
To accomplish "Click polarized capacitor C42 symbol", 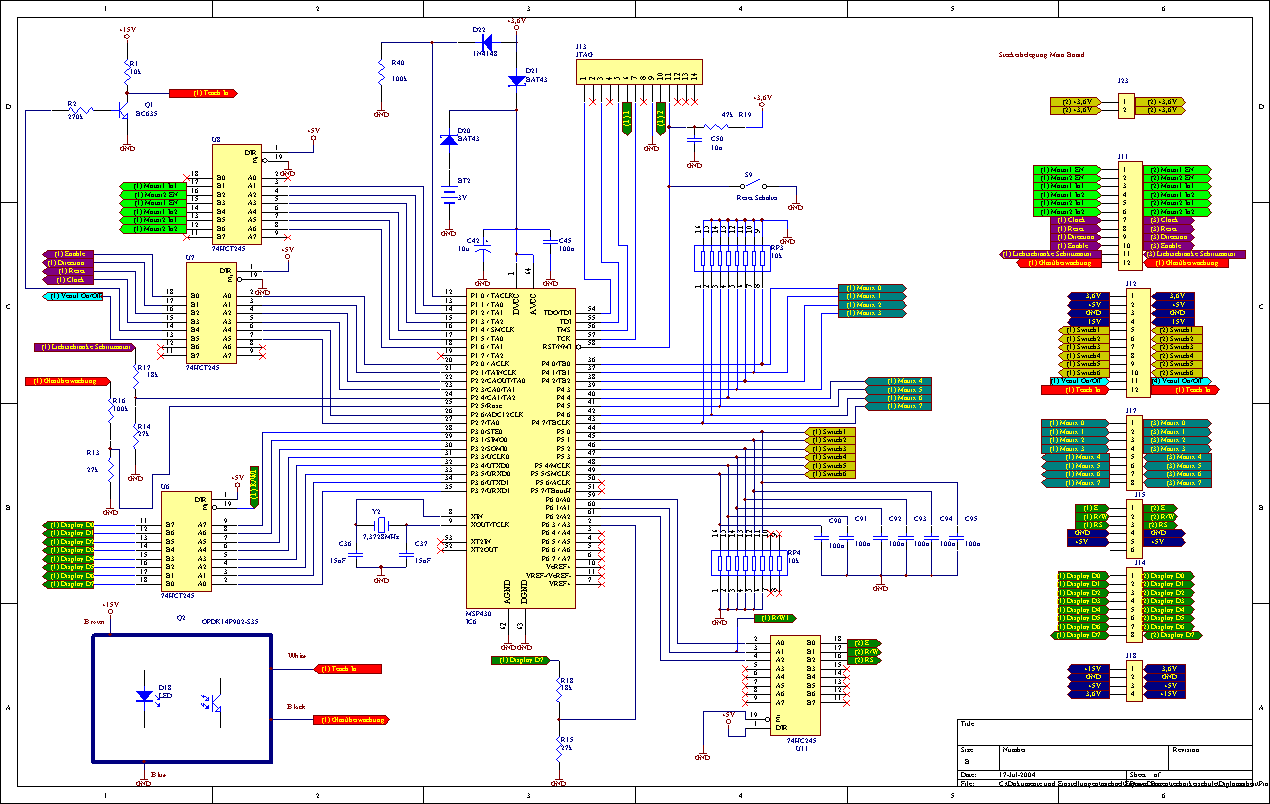I will (483, 244).
